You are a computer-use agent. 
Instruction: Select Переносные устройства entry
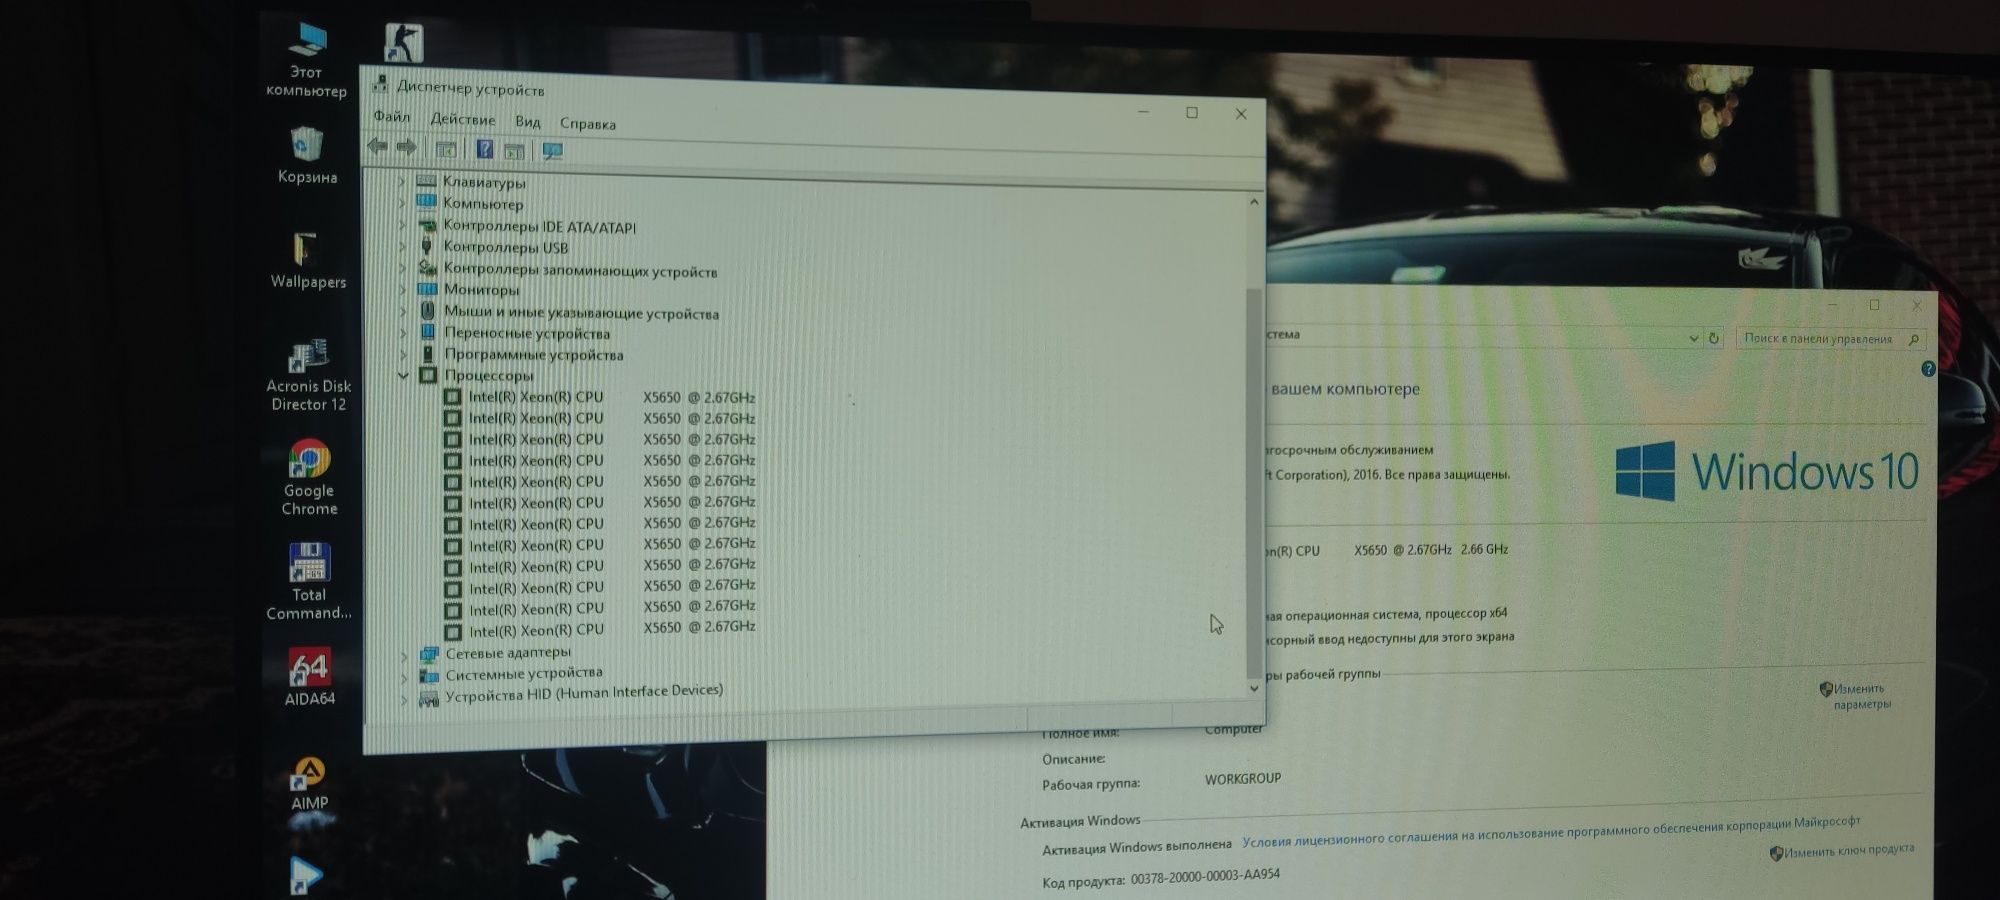point(527,333)
